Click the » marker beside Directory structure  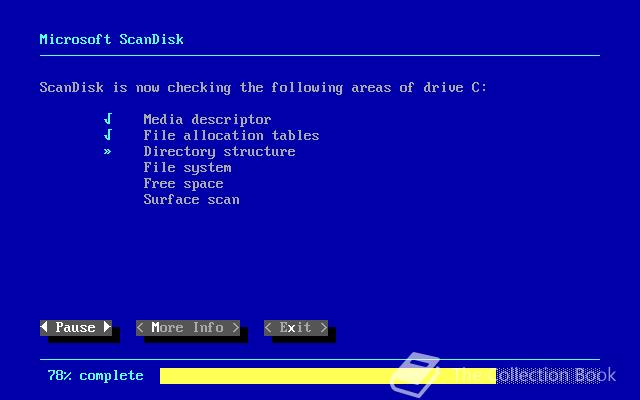coord(107,152)
